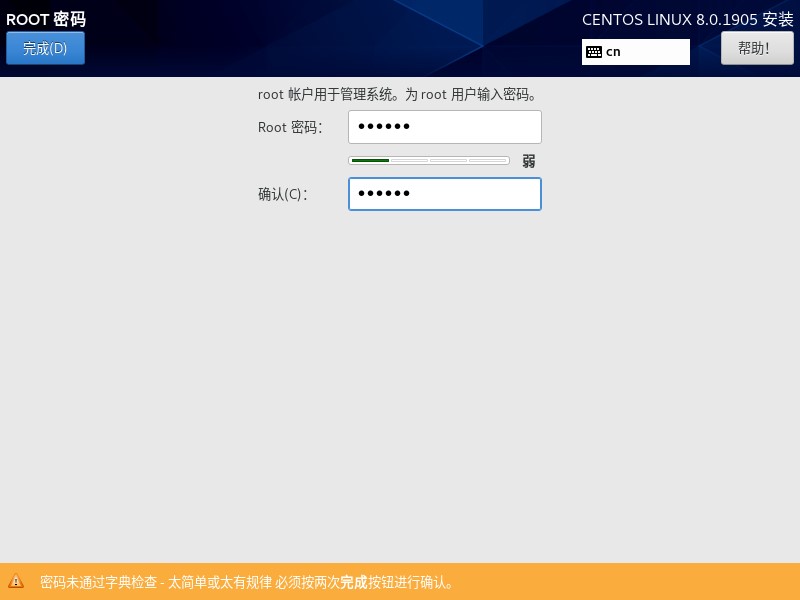Open help with the 帮助! button
The height and width of the screenshot is (600, 800).
pos(757,48)
